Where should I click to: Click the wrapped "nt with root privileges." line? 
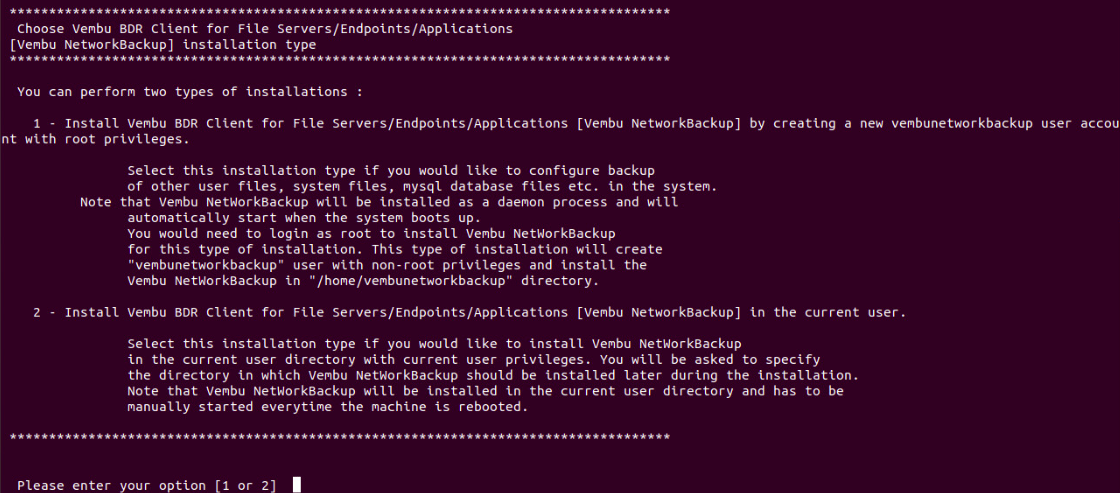point(96,139)
